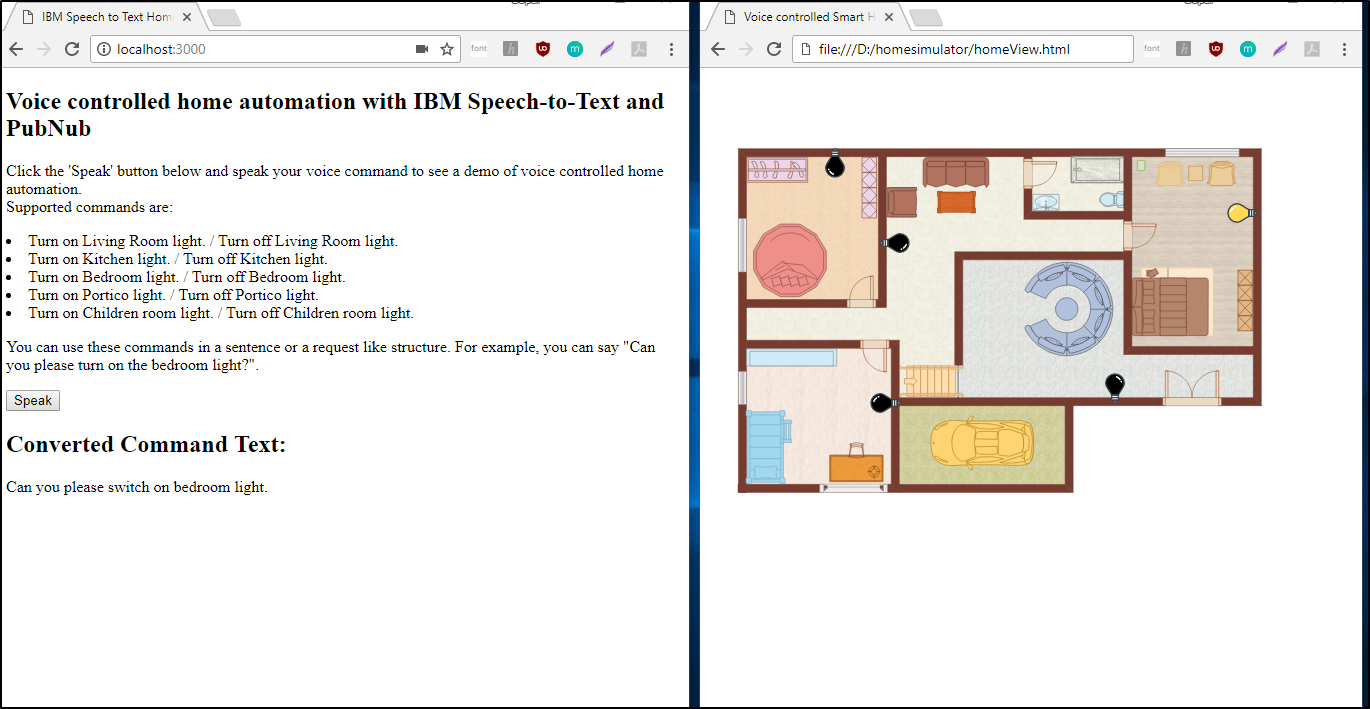Click the teal 'm' extension in the right browser
This screenshot has width=1370, height=709.
click(1248, 49)
